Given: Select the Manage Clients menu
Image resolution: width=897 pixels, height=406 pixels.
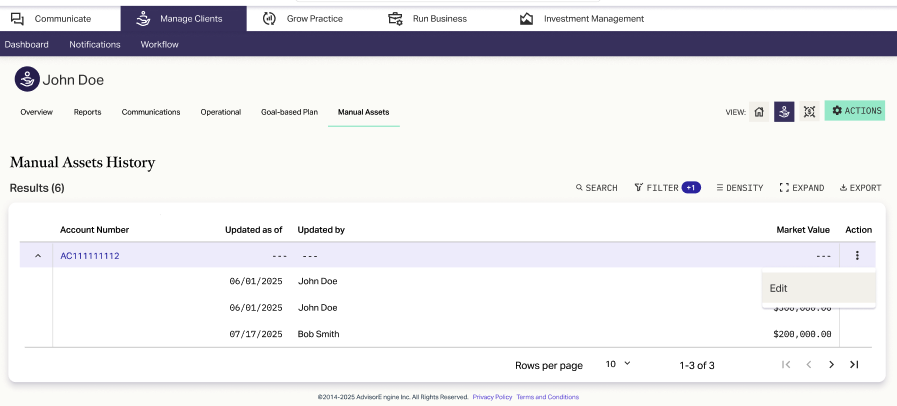Looking at the screenshot, I should [x=183, y=19].
